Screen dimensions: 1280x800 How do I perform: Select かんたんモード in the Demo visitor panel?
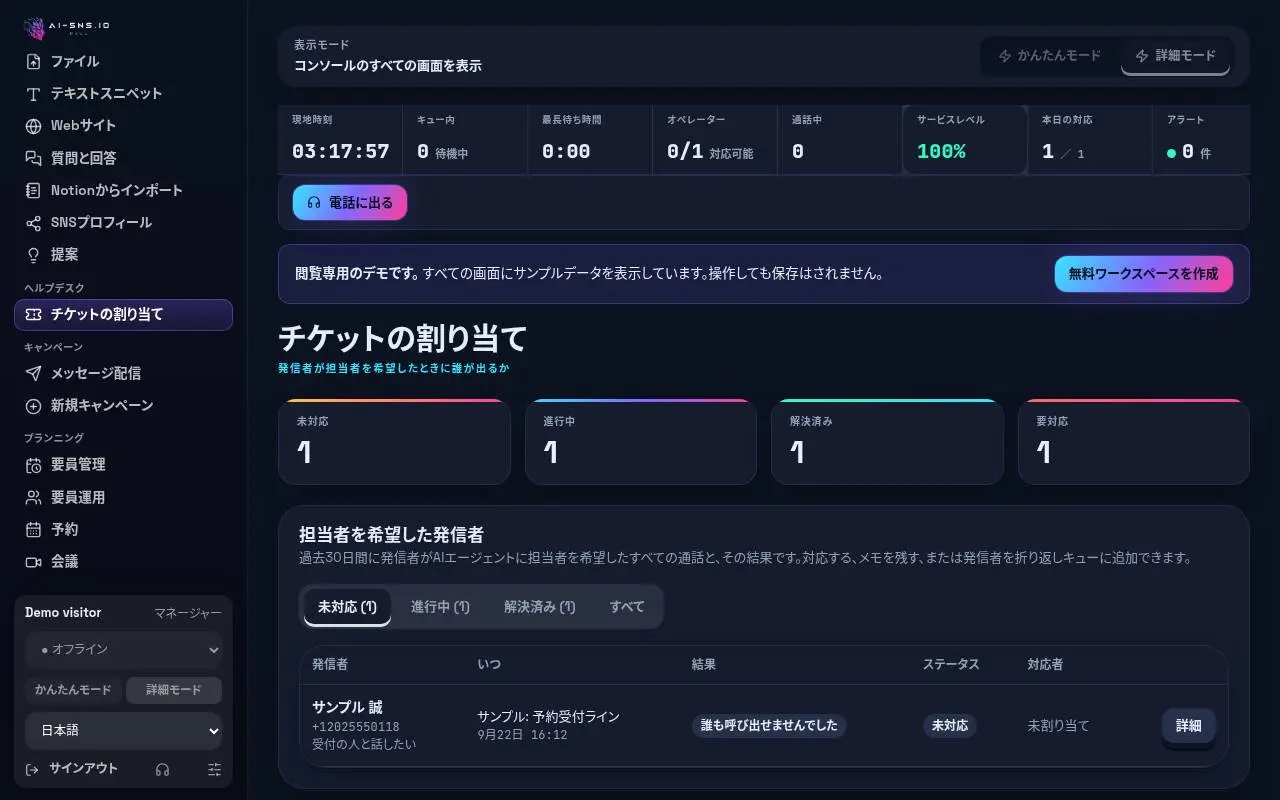coord(73,690)
